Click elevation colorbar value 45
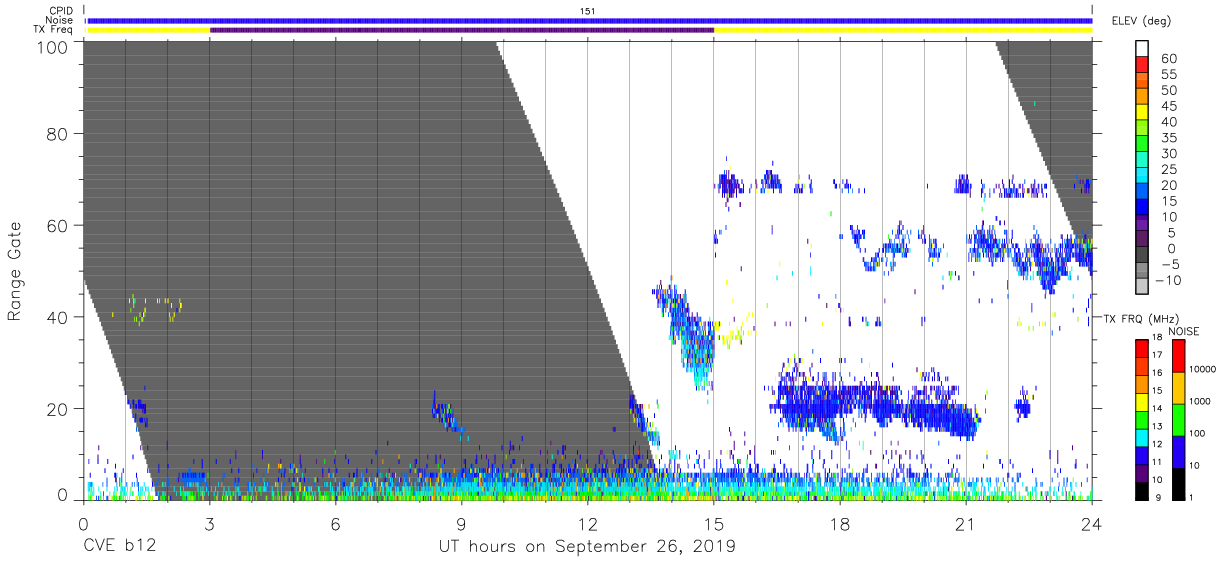Image resolution: width=1228 pixels, height=567 pixels. (x=1168, y=106)
